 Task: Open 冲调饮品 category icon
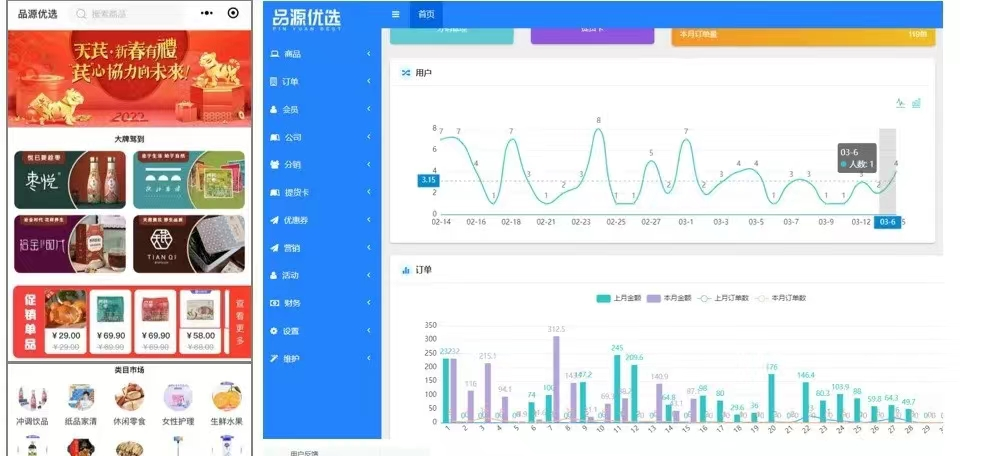tap(32, 400)
